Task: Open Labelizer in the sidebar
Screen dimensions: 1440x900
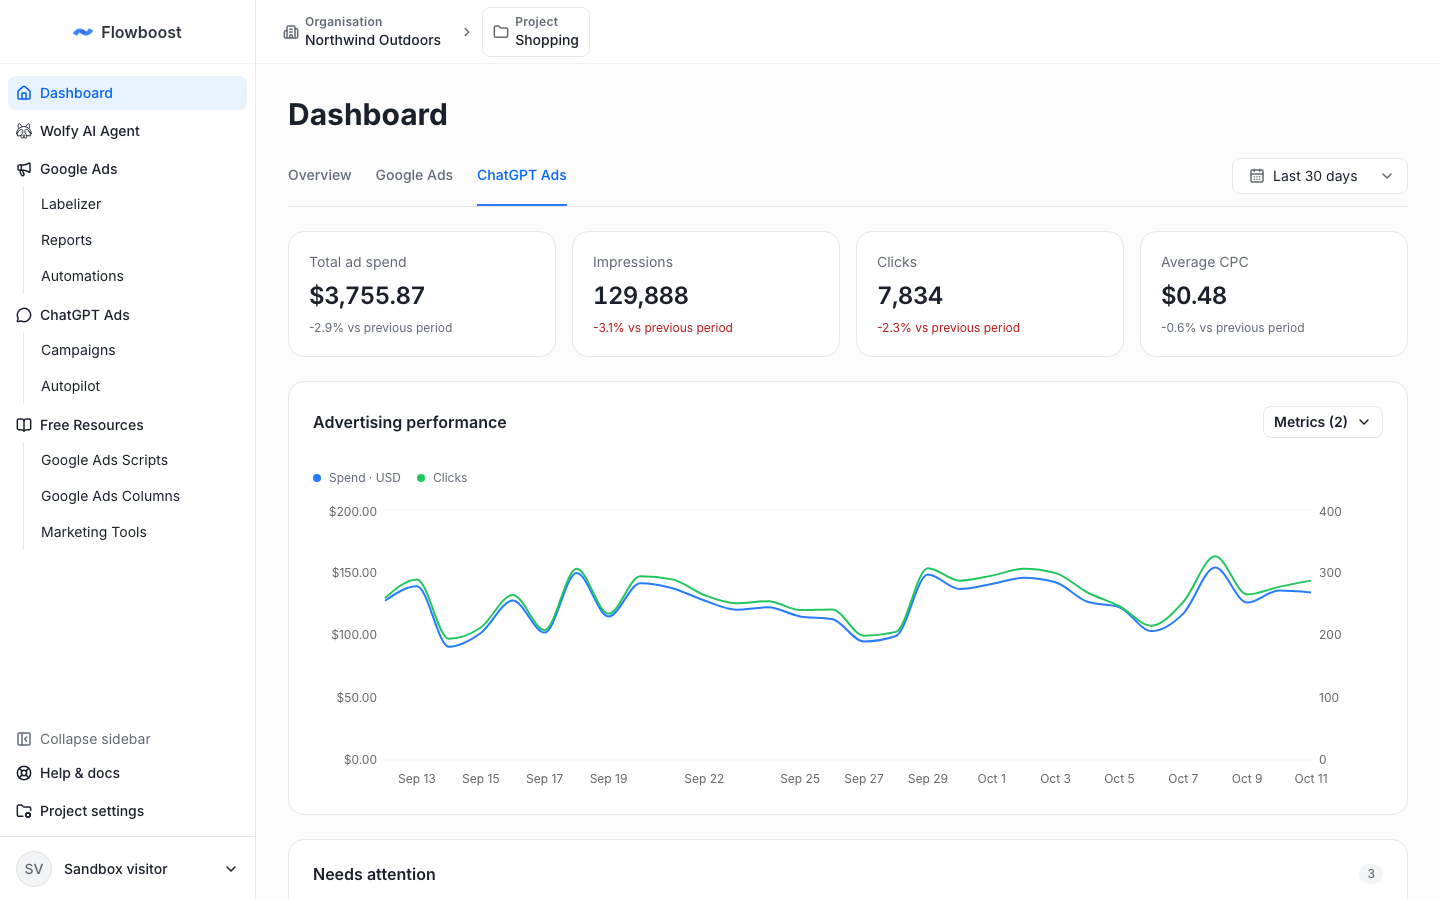Action: [71, 204]
